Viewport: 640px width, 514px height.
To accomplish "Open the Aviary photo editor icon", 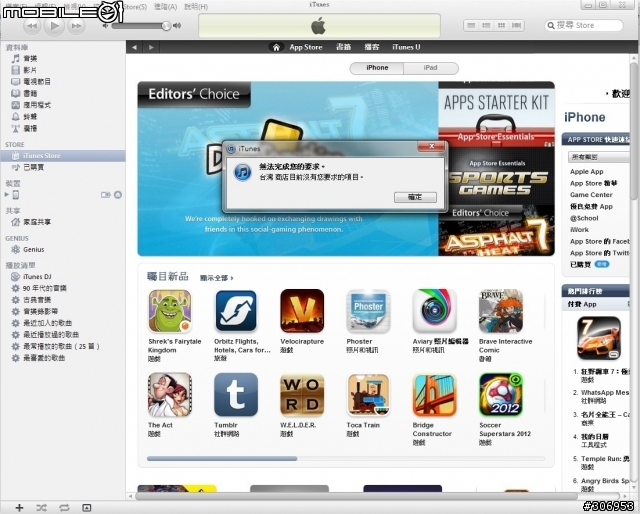I will [434, 311].
